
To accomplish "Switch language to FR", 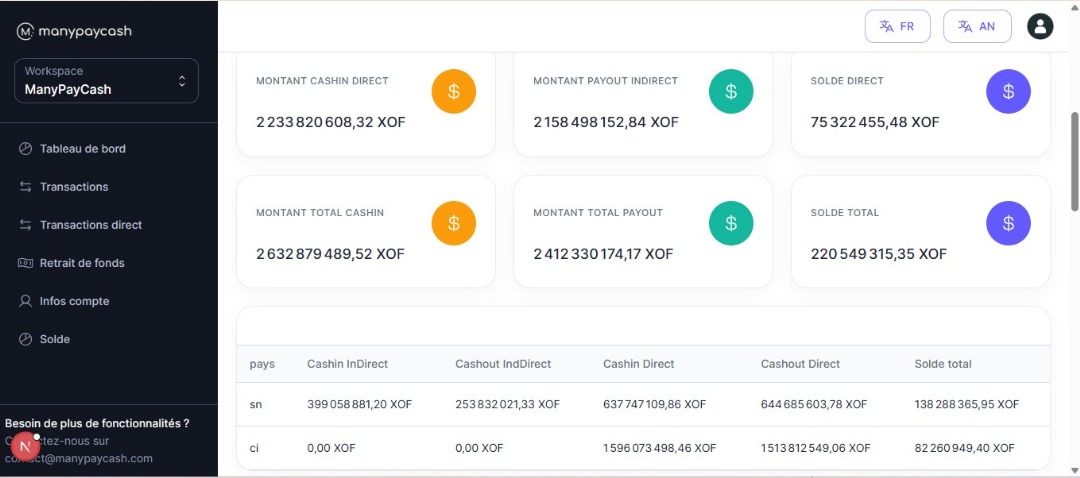I will [x=897, y=27].
